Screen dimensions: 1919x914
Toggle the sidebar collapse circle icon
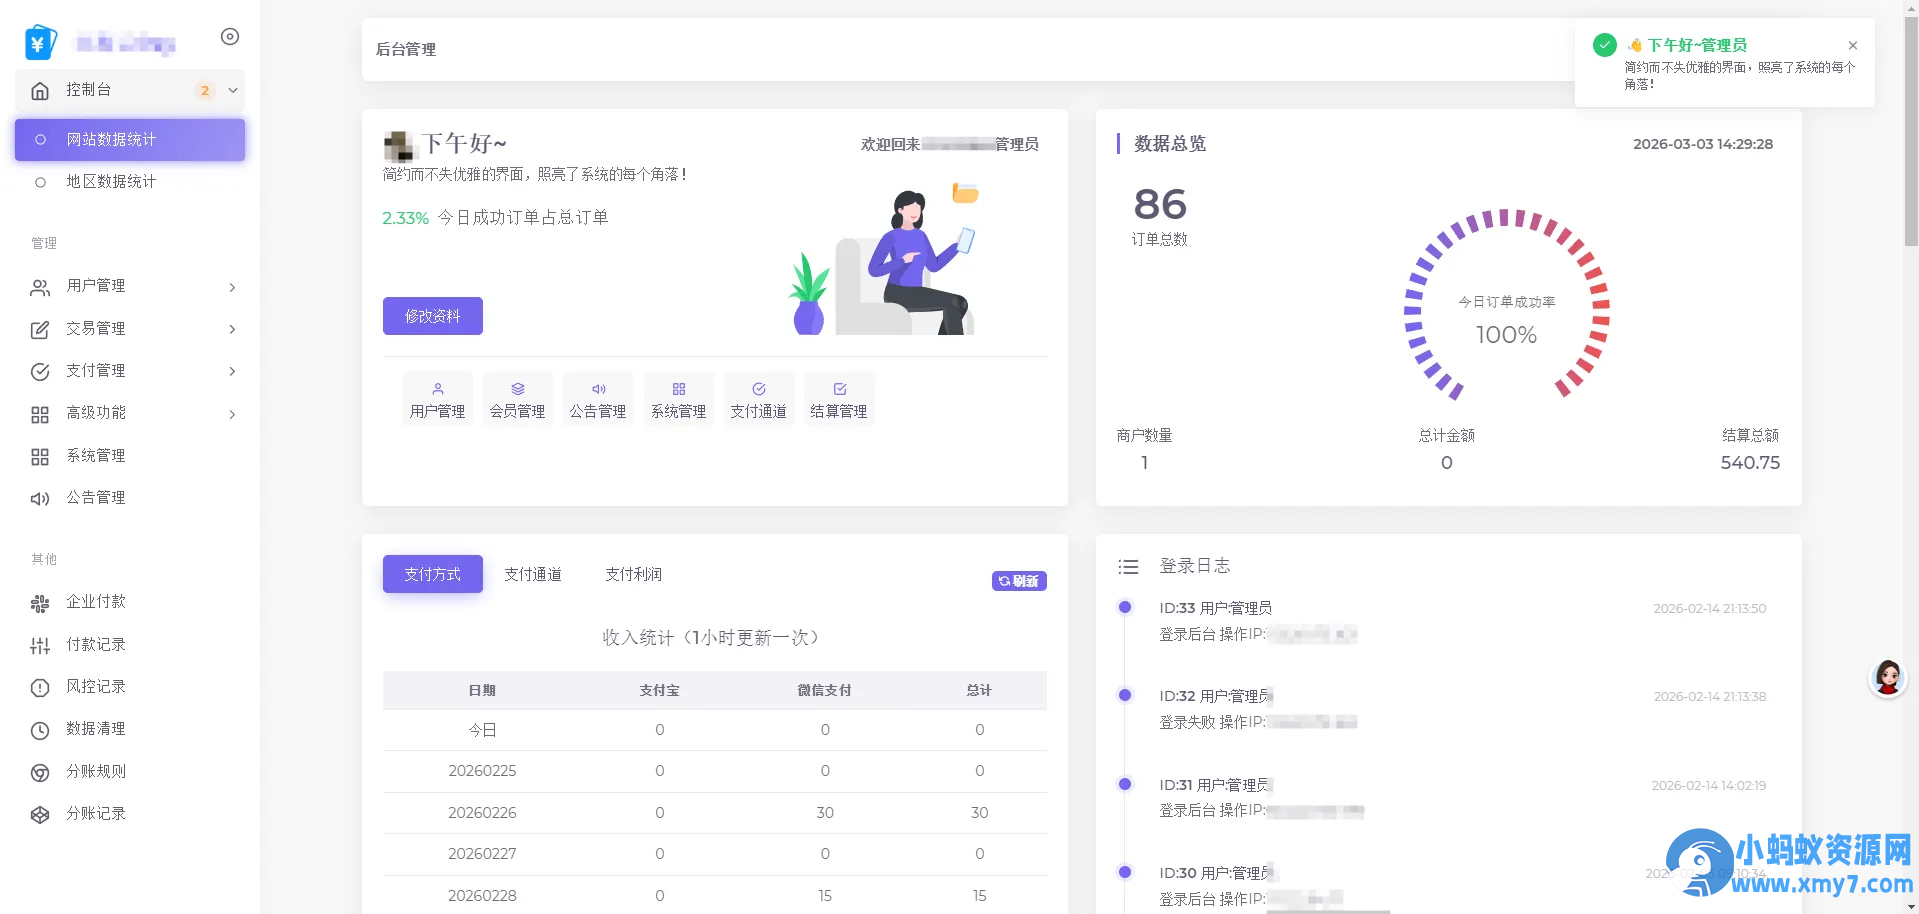pos(229,36)
